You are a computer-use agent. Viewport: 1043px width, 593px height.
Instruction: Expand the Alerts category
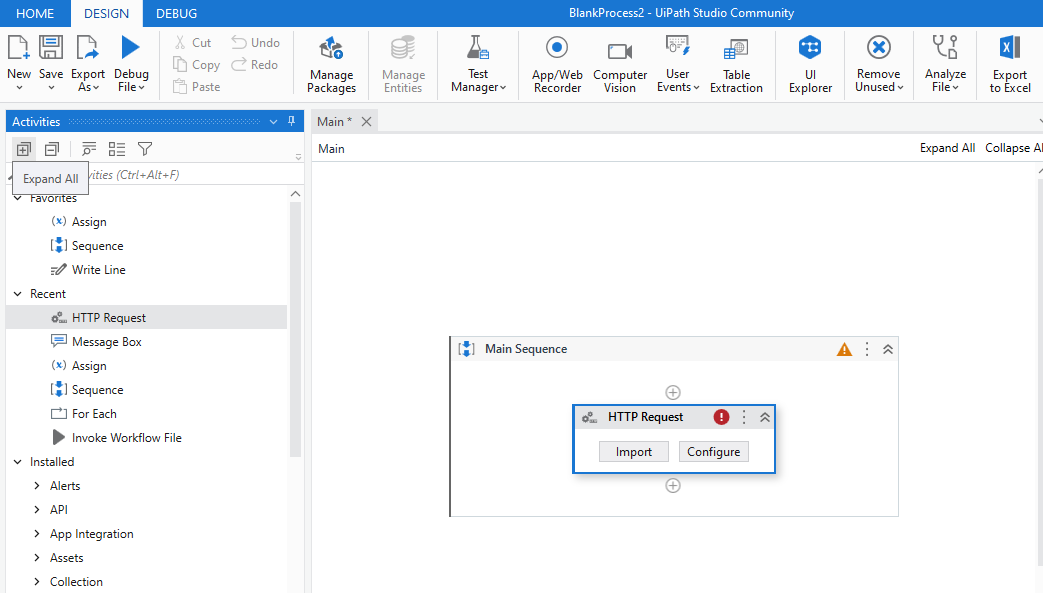point(37,485)
